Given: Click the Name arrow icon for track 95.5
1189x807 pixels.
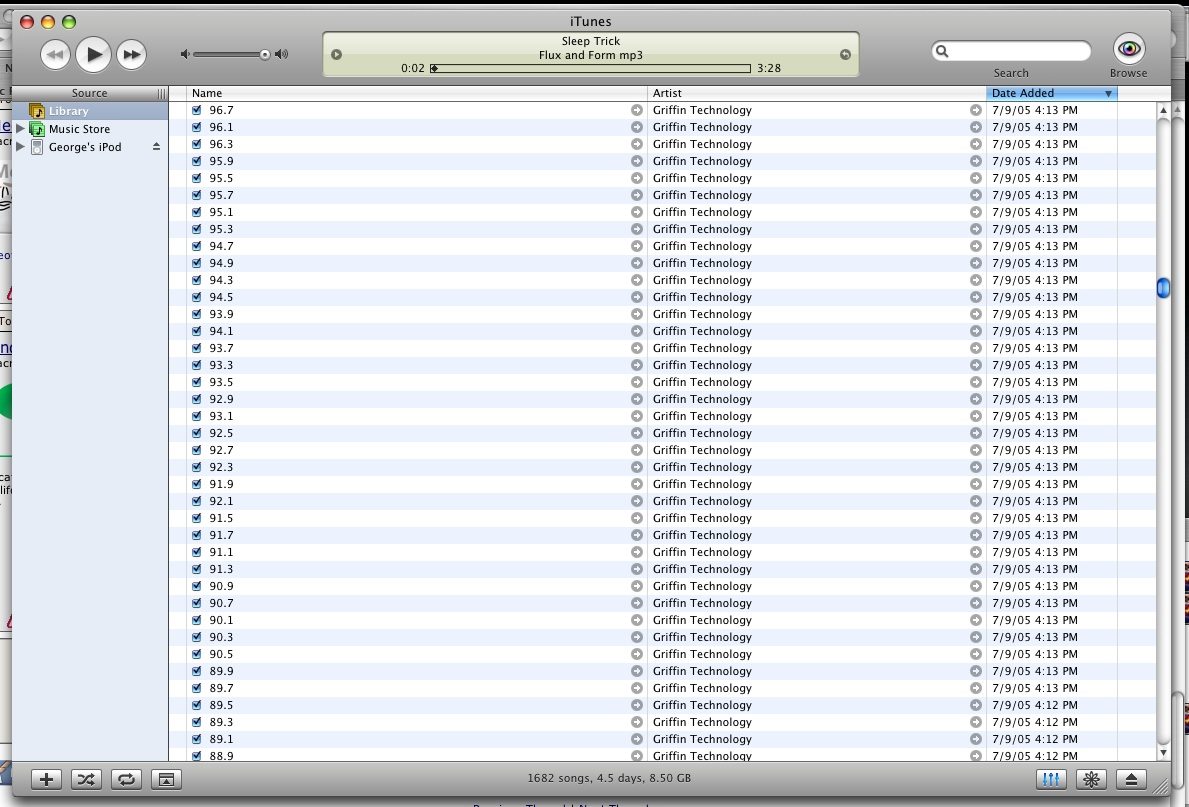Looking at the screenshot, I should click(637, 178).
